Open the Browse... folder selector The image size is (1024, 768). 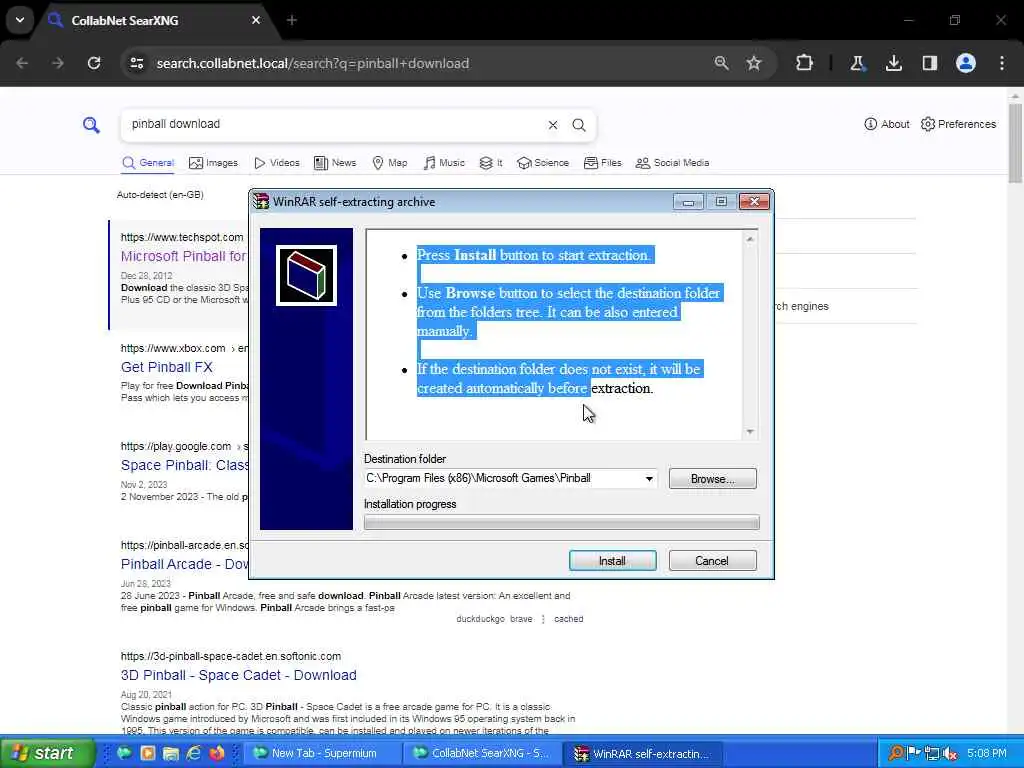(712, 479)
